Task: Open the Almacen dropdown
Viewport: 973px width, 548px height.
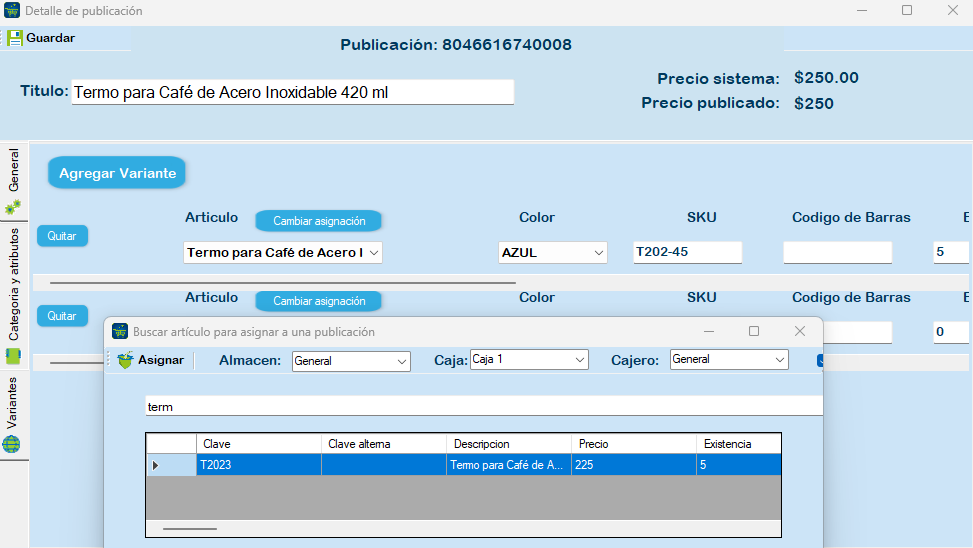Action: (x=351, y=361)
